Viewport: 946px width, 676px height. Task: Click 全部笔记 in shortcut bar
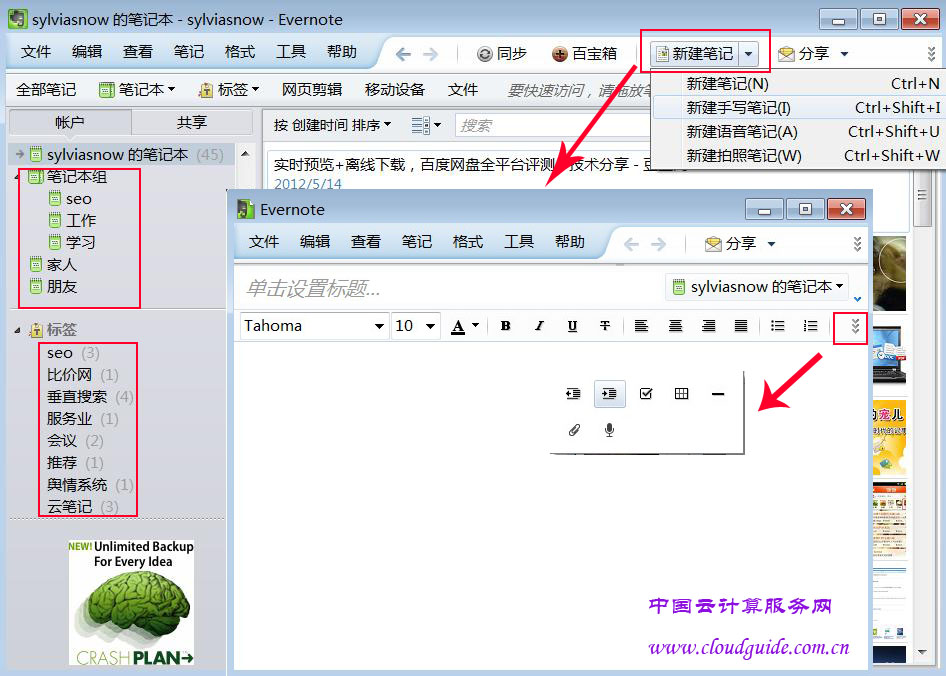46,90
